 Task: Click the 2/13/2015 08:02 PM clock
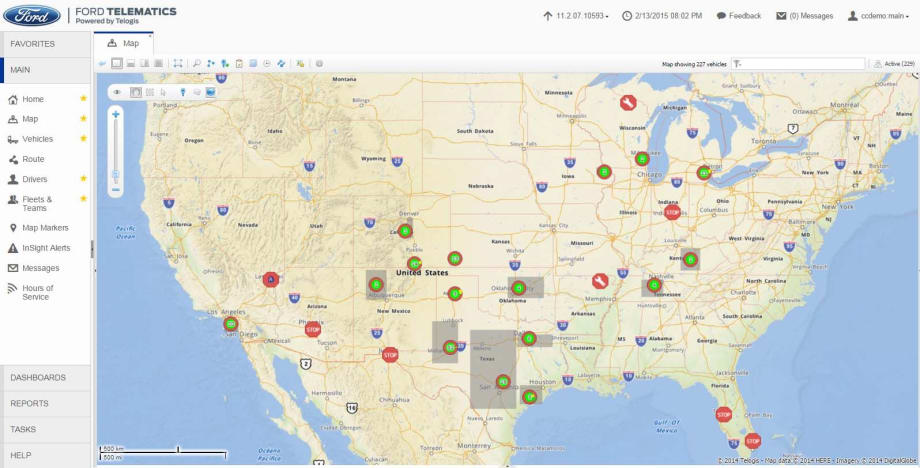(662, 16)
